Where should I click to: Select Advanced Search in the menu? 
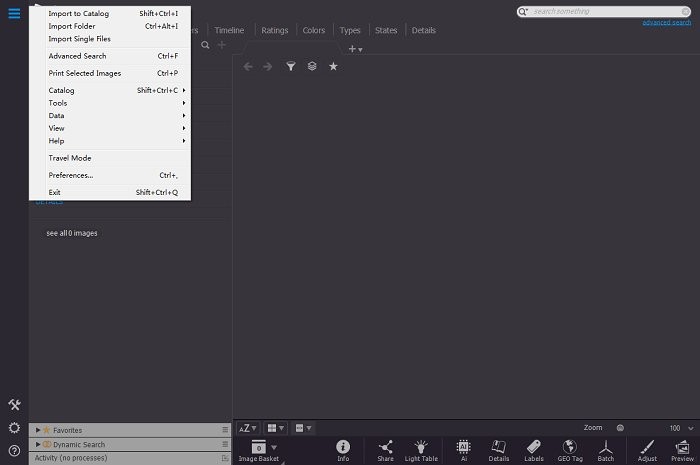coord(110,56)
